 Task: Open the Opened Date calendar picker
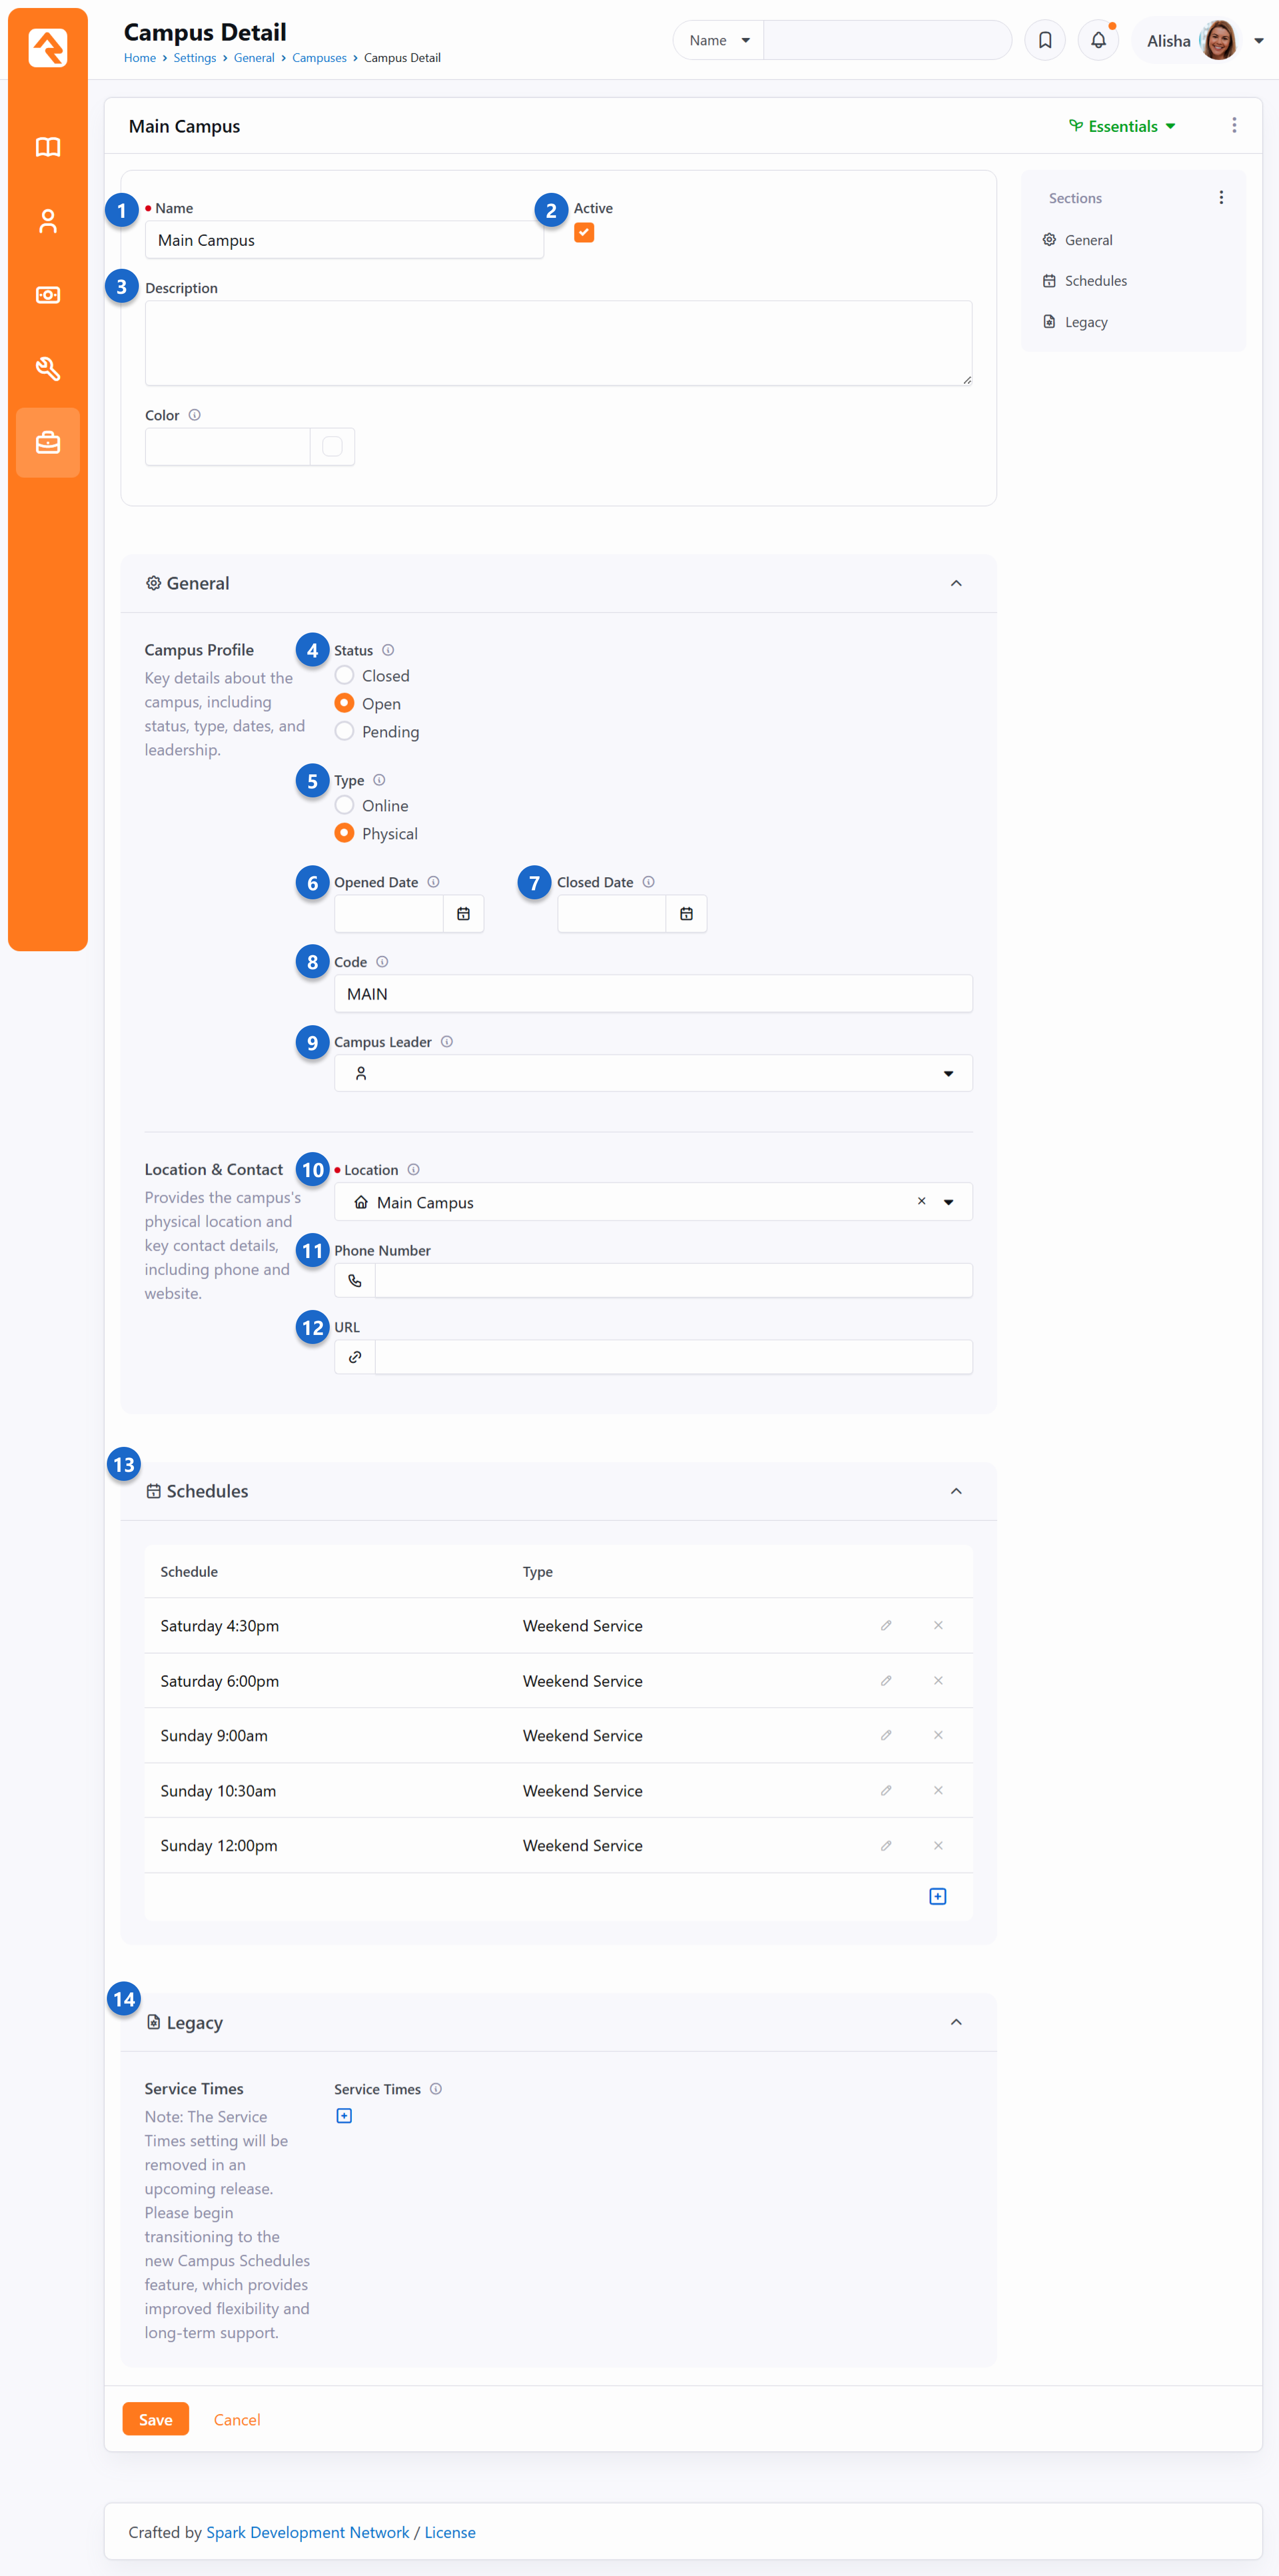point(463,914)
